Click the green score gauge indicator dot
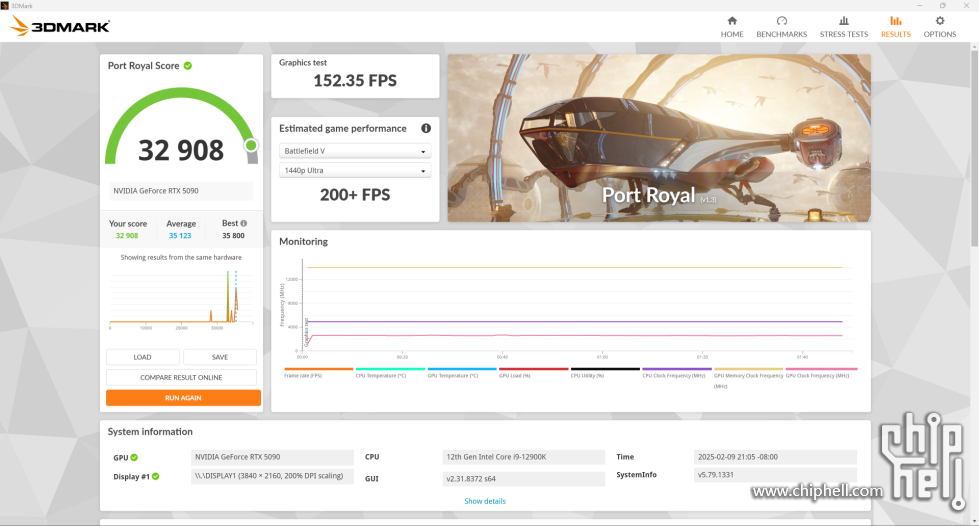Viewport: 979px width, 526px height. click(x=251, y=145)
